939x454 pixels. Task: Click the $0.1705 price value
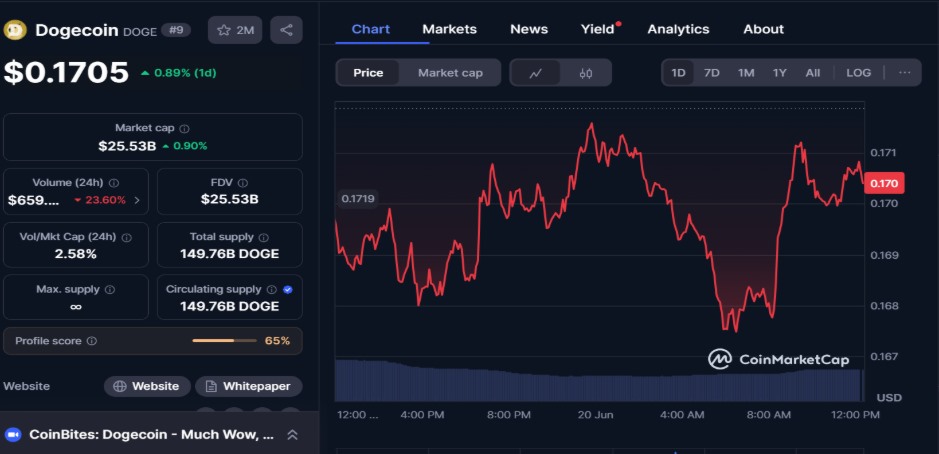click(x=66, y=72)
